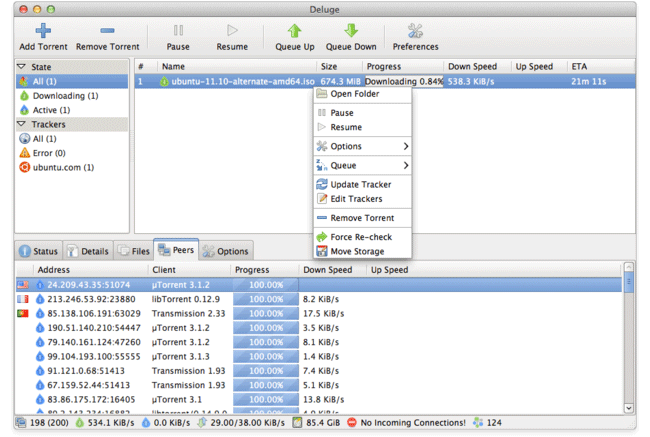The image size is (650, 437).
Task: Click upload speed icon showing 0.0 KiB/s
Action: coord(146,422)
